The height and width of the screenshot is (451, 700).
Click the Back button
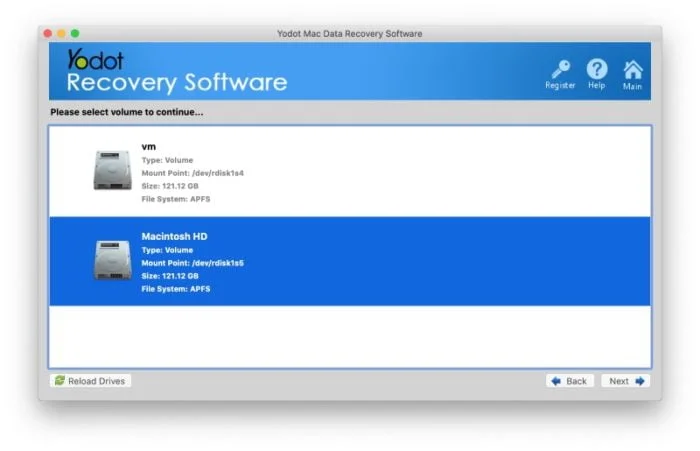click(x=570, y=381)
